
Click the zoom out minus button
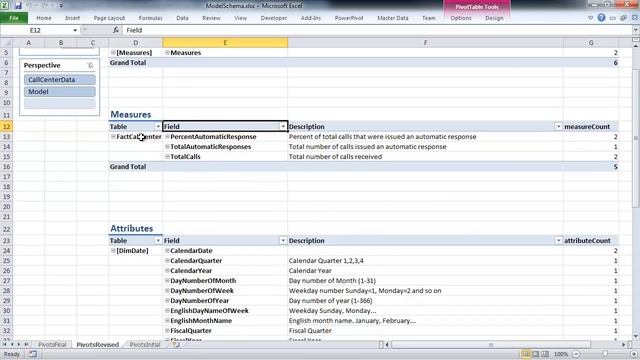(x=576, y=354)
